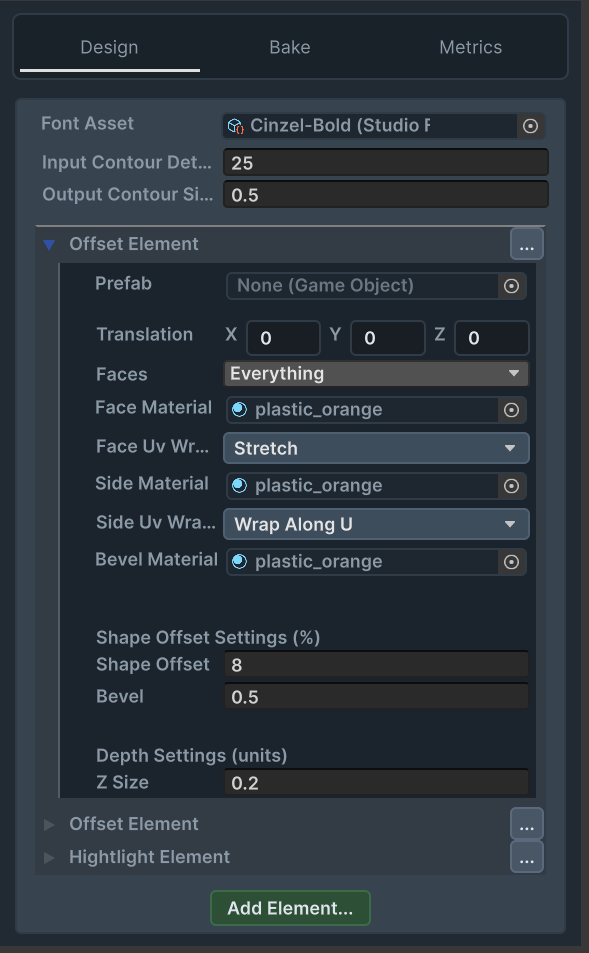
Task: Open Face Uv Wrap dropdown set to Stretch
Action: [x=376, y=449]
